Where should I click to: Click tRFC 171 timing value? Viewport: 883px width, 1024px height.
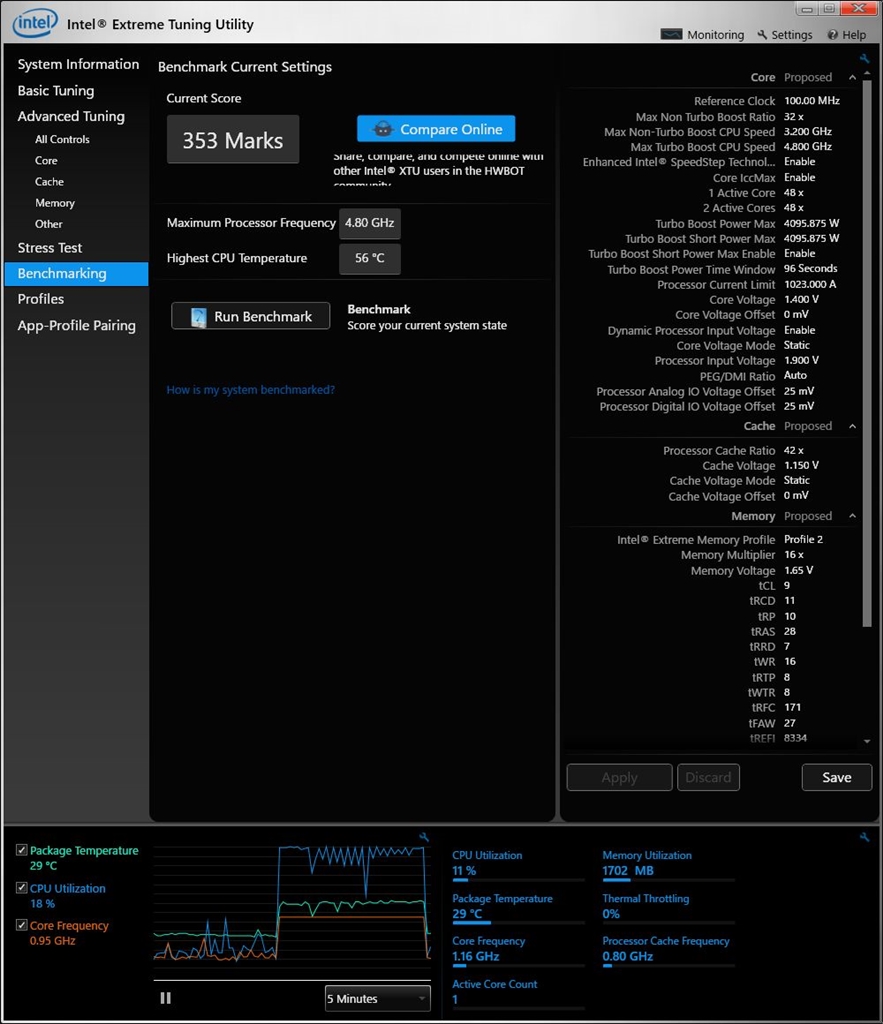[792, 707]
